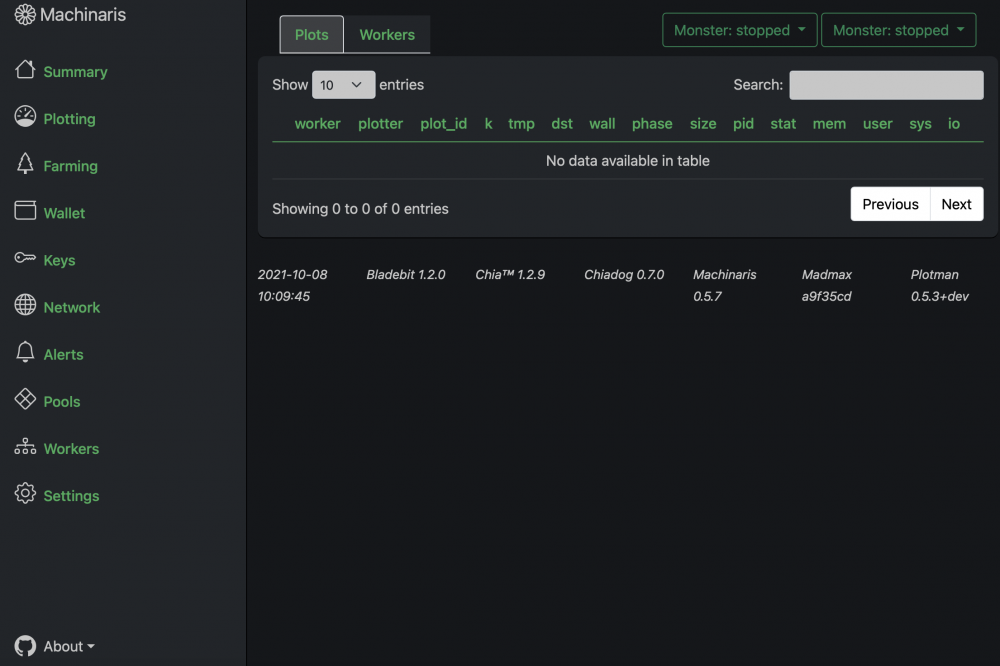Click the Wallet icon in sidebar
1000x666 pixels.
click(x=25, y=211)
